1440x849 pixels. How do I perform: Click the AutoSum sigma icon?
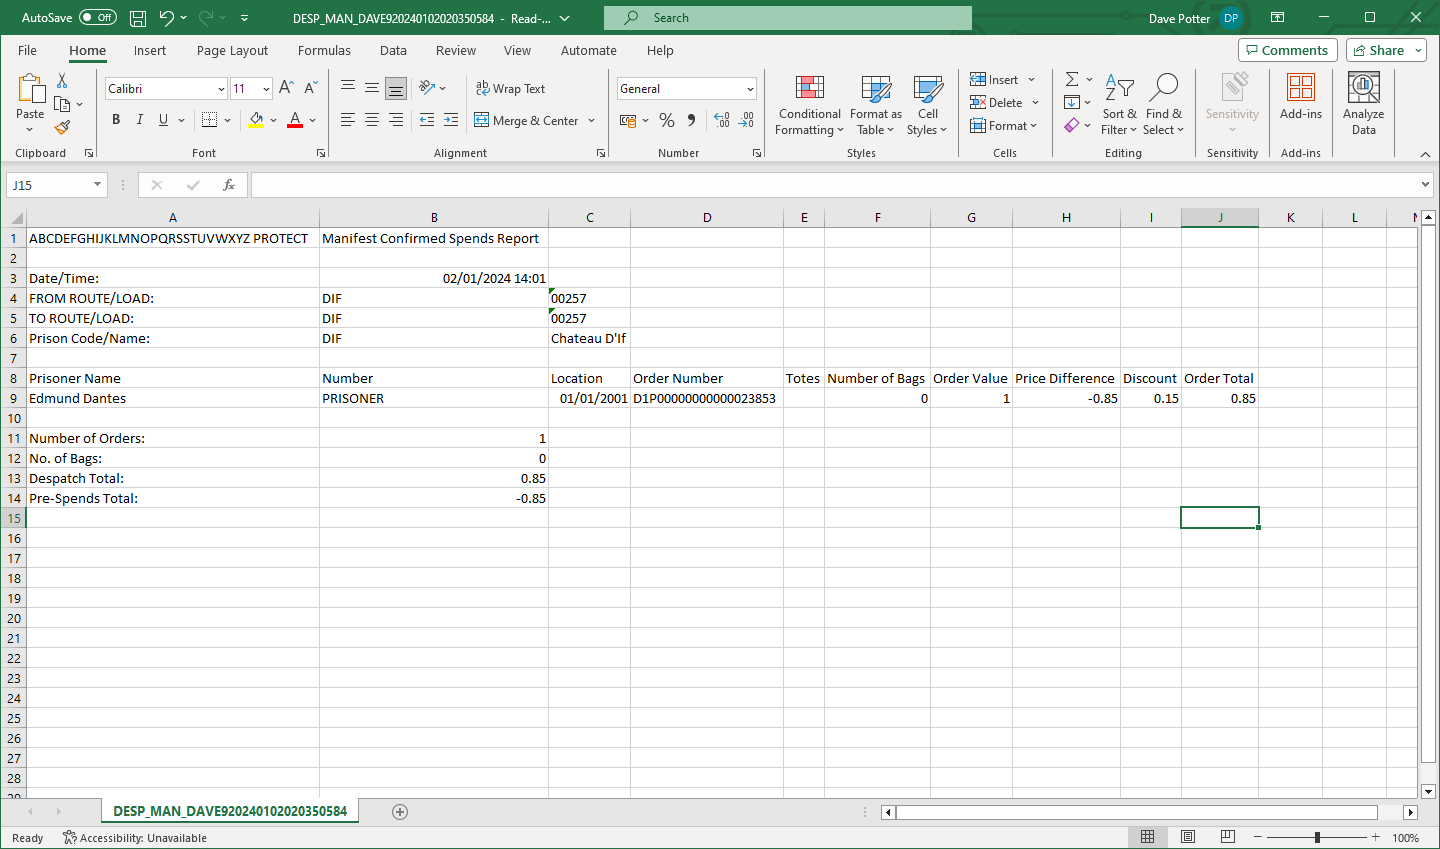(x=1072, y=79)
